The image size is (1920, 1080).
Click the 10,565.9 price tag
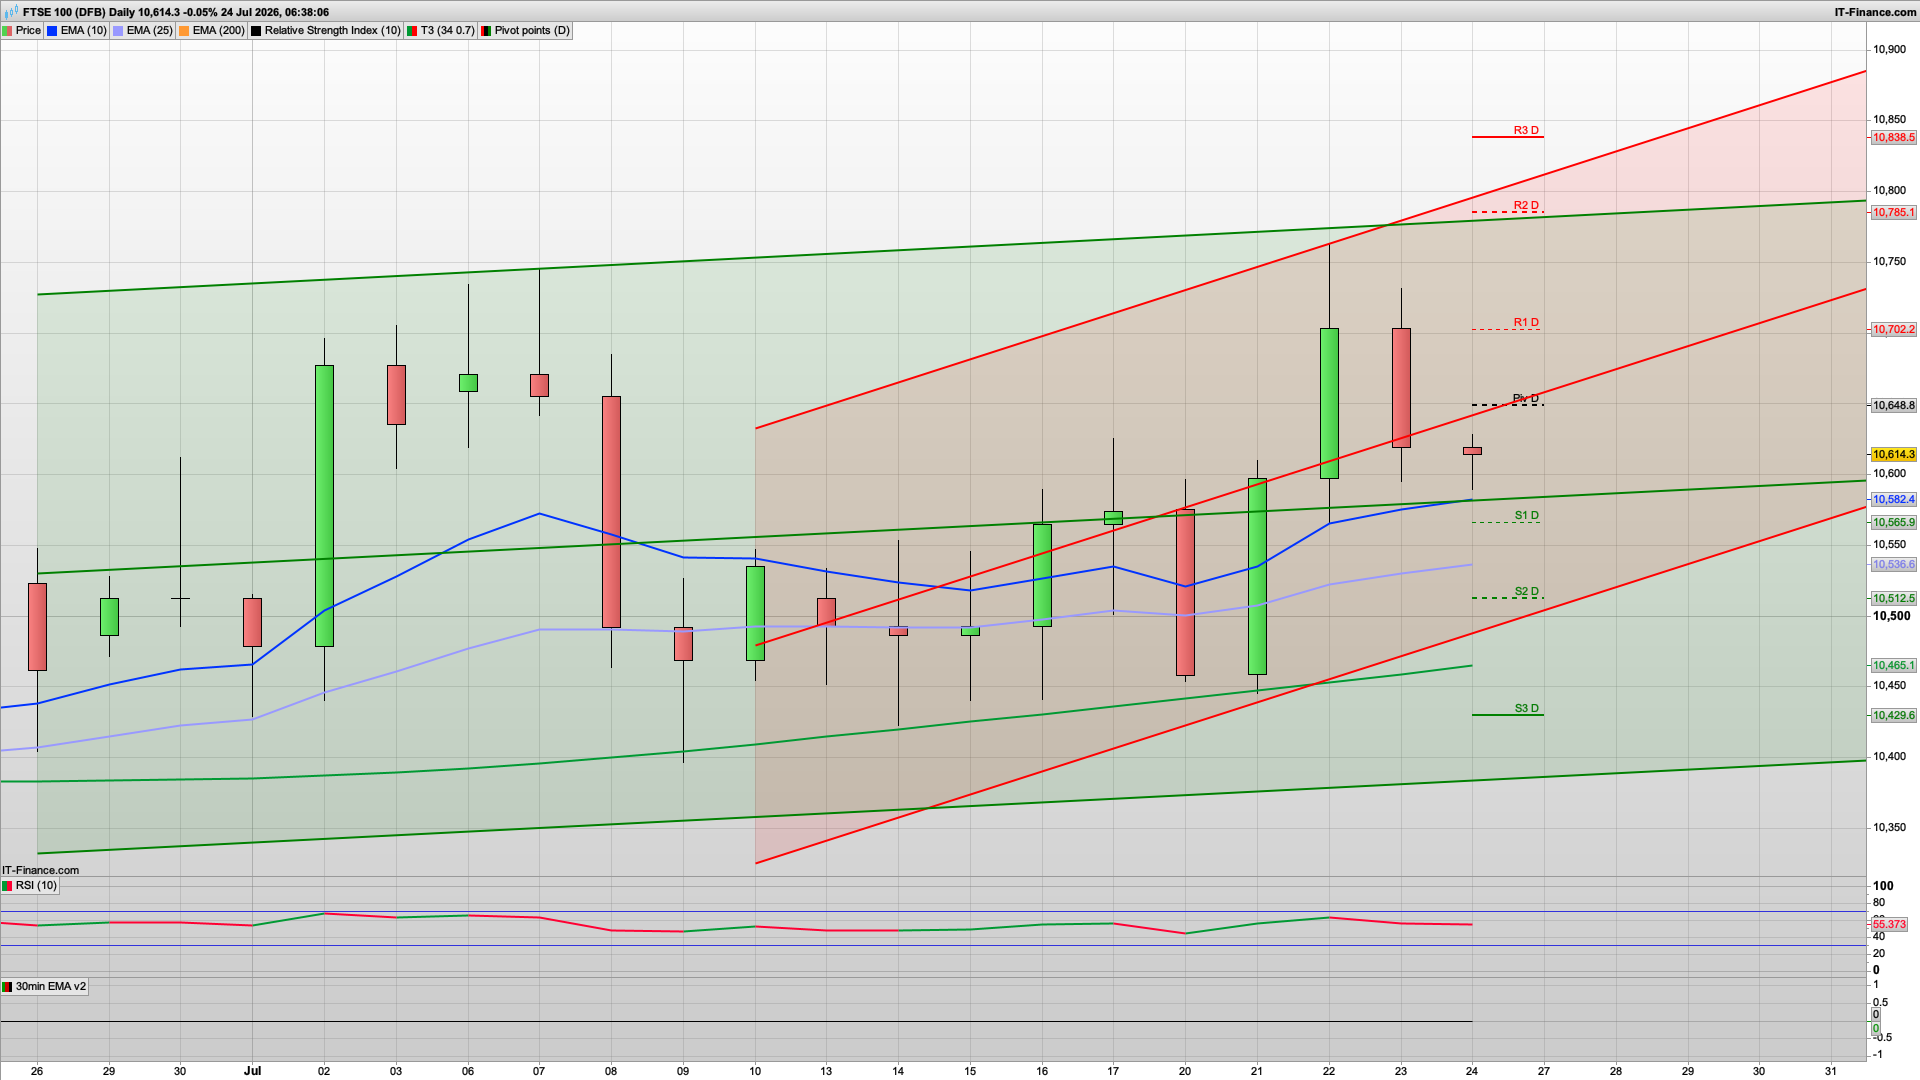[x=1894, y=523]
